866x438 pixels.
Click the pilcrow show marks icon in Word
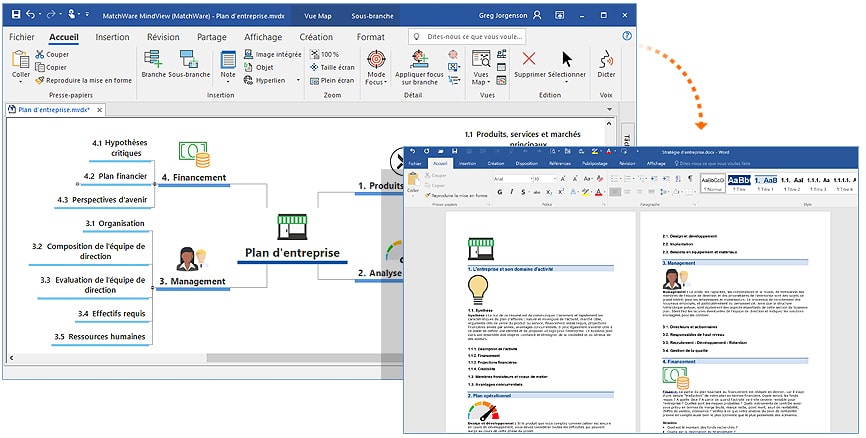[x=690, y=179]
